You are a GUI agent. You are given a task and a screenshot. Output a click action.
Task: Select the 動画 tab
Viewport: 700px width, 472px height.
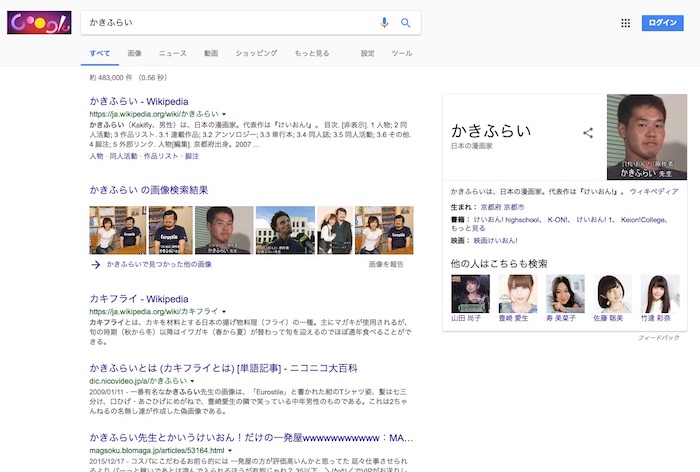pos(210,53)
